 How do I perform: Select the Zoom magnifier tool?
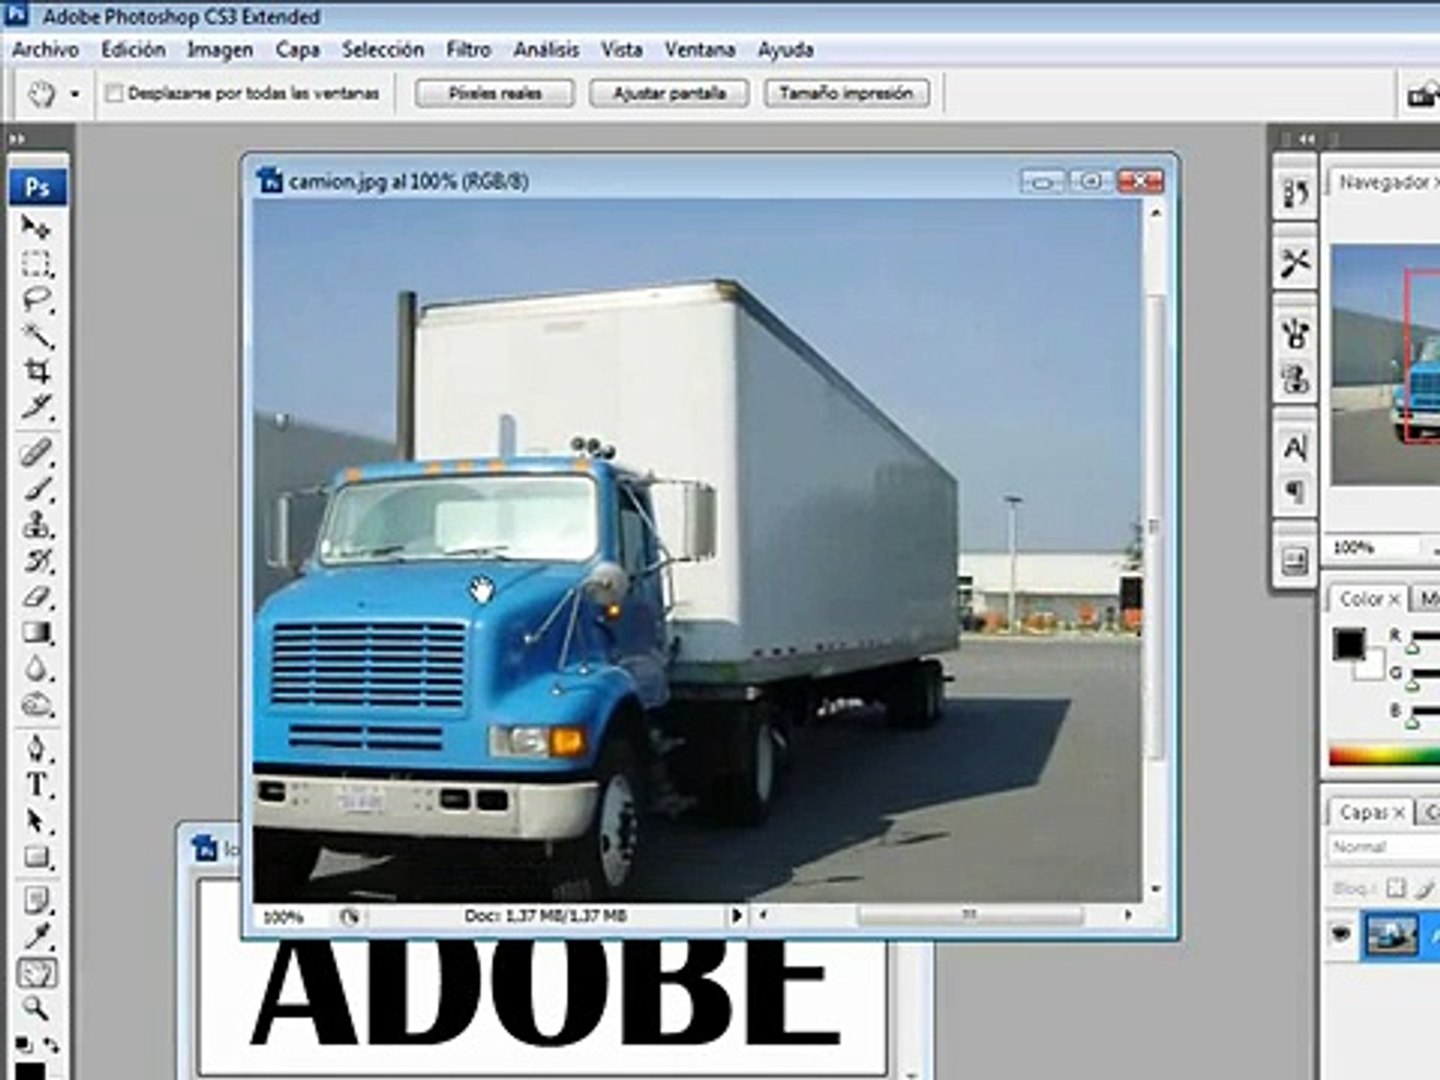[36, 1008]
